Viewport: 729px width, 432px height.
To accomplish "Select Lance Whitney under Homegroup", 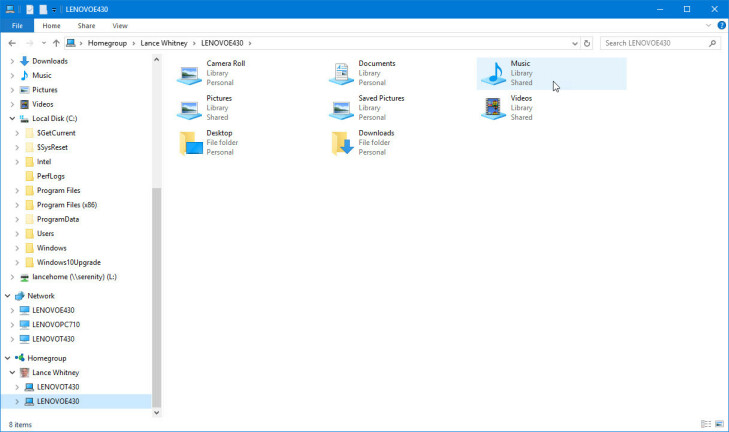I will click(55, 372).
